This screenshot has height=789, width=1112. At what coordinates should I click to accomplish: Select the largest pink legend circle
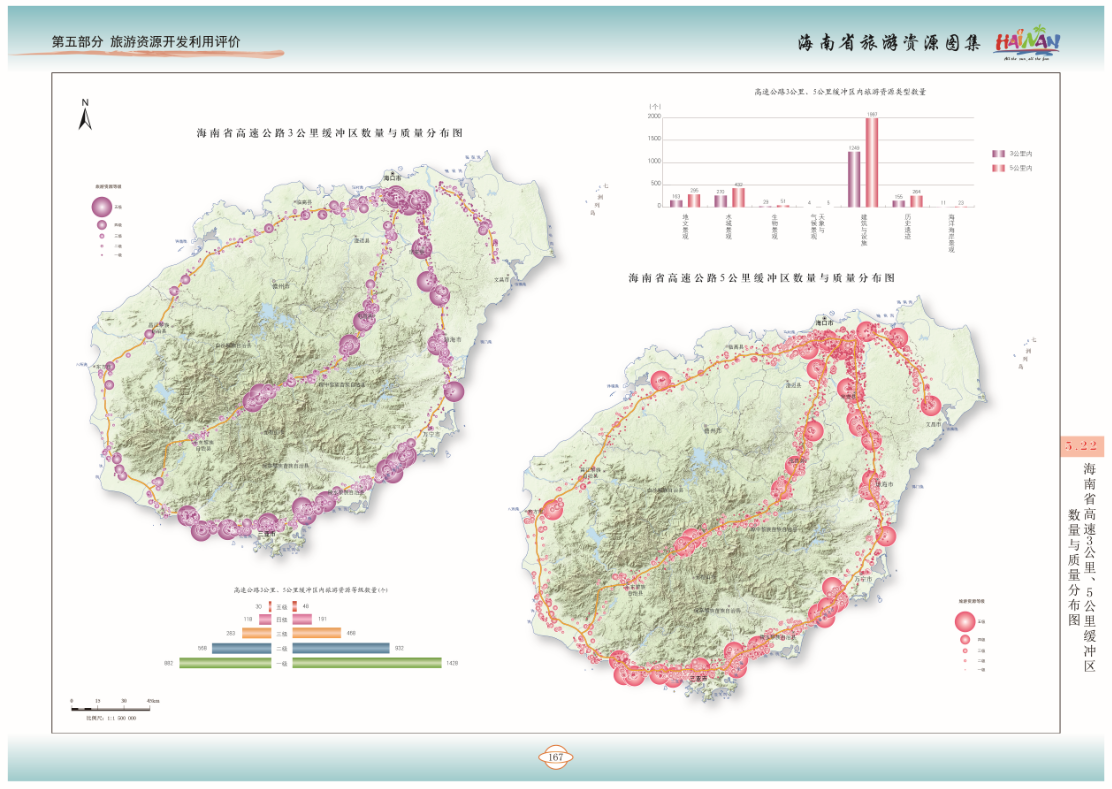[x=967, y=620]
